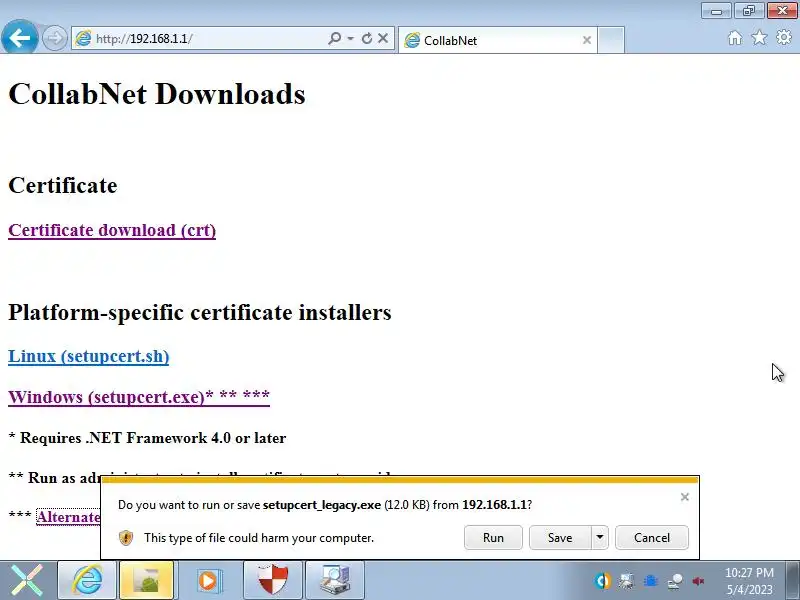Refresh the page with the reload icon
This screenshot has height=600, width=800.
click(x=366, y=38)
